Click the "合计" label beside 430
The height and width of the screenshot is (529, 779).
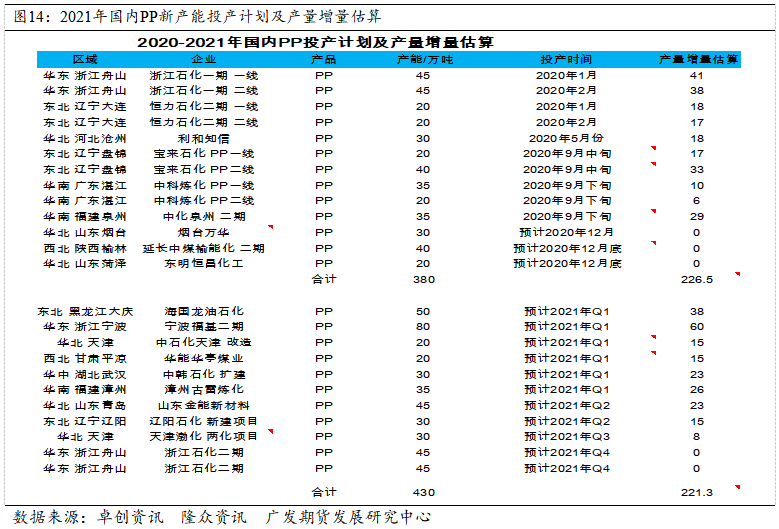tap(324, 492)
